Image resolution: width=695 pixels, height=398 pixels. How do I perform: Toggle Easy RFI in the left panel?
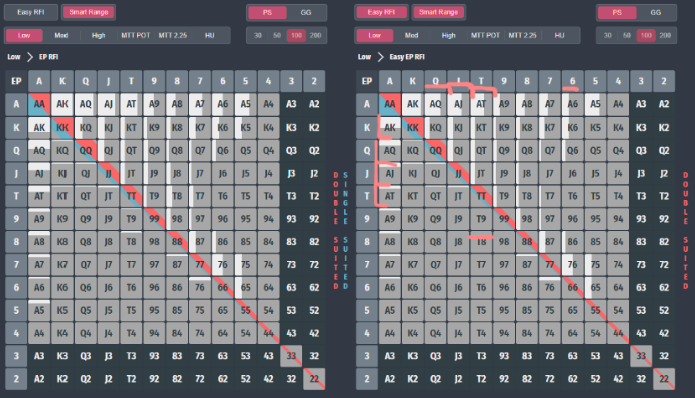pyautogui.click(x=31, y=12)
